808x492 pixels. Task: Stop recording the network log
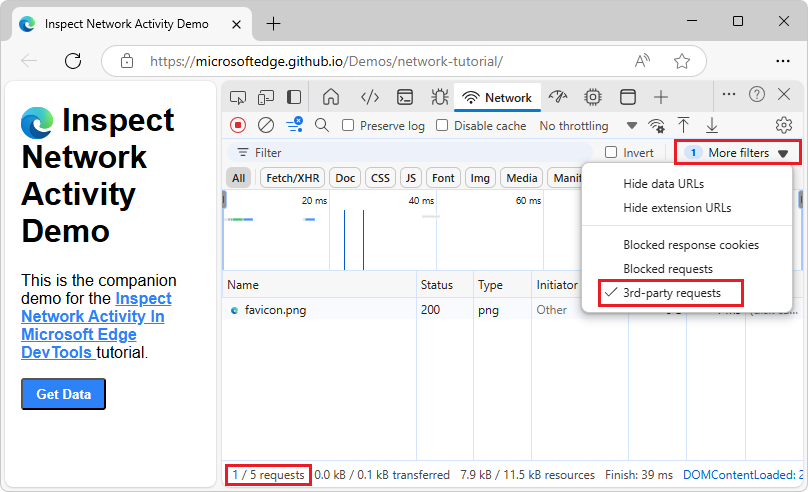coord(238,125)
